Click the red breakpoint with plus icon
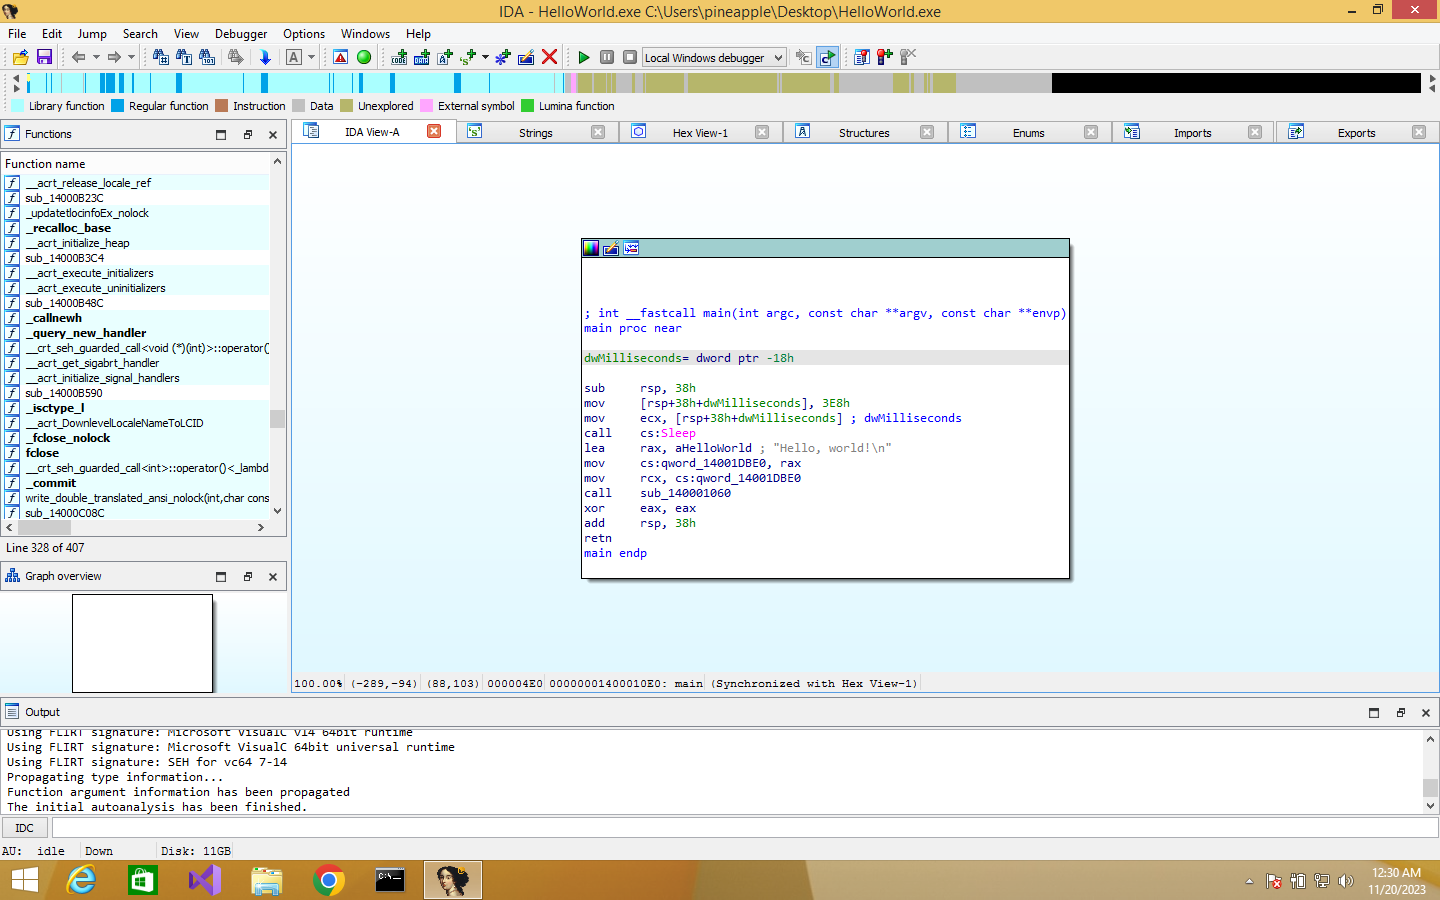1440x900 pixels. pyautogui.click(x=885, y=57)
